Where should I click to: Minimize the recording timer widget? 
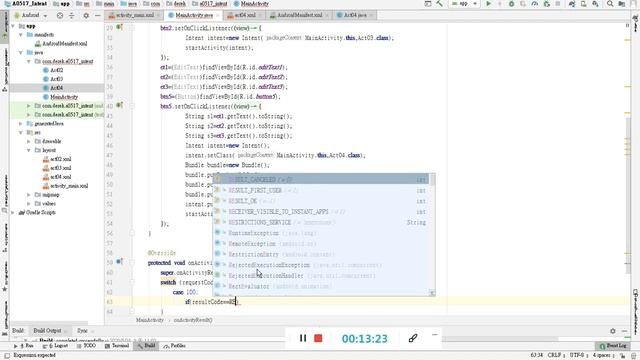tap(435, 335)
